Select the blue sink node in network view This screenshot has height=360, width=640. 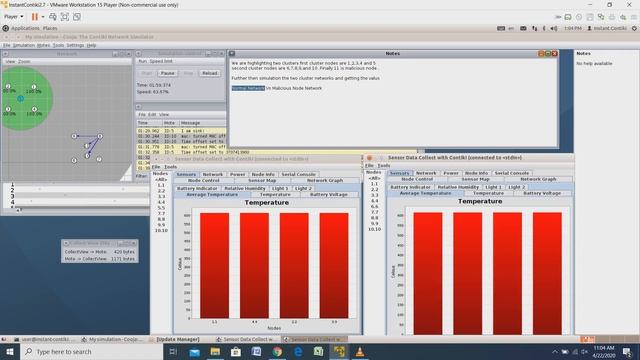pyautogui.click(x=20, y=98)
